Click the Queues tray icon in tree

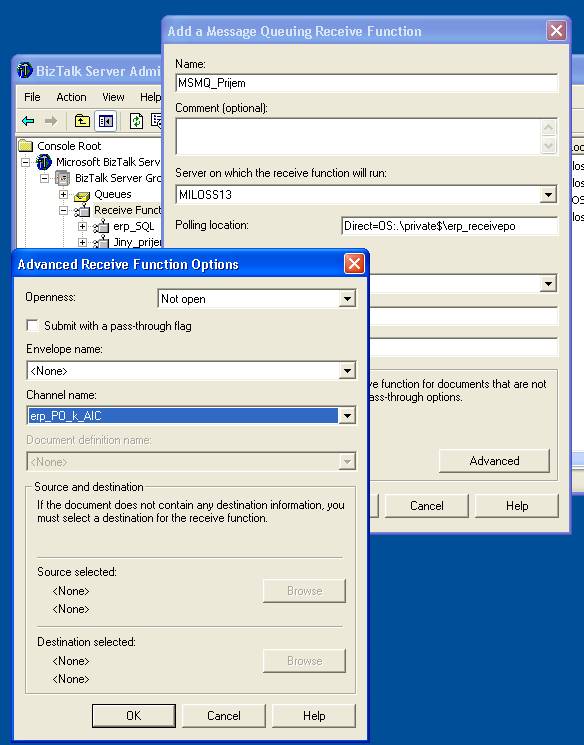coord(82,195)
